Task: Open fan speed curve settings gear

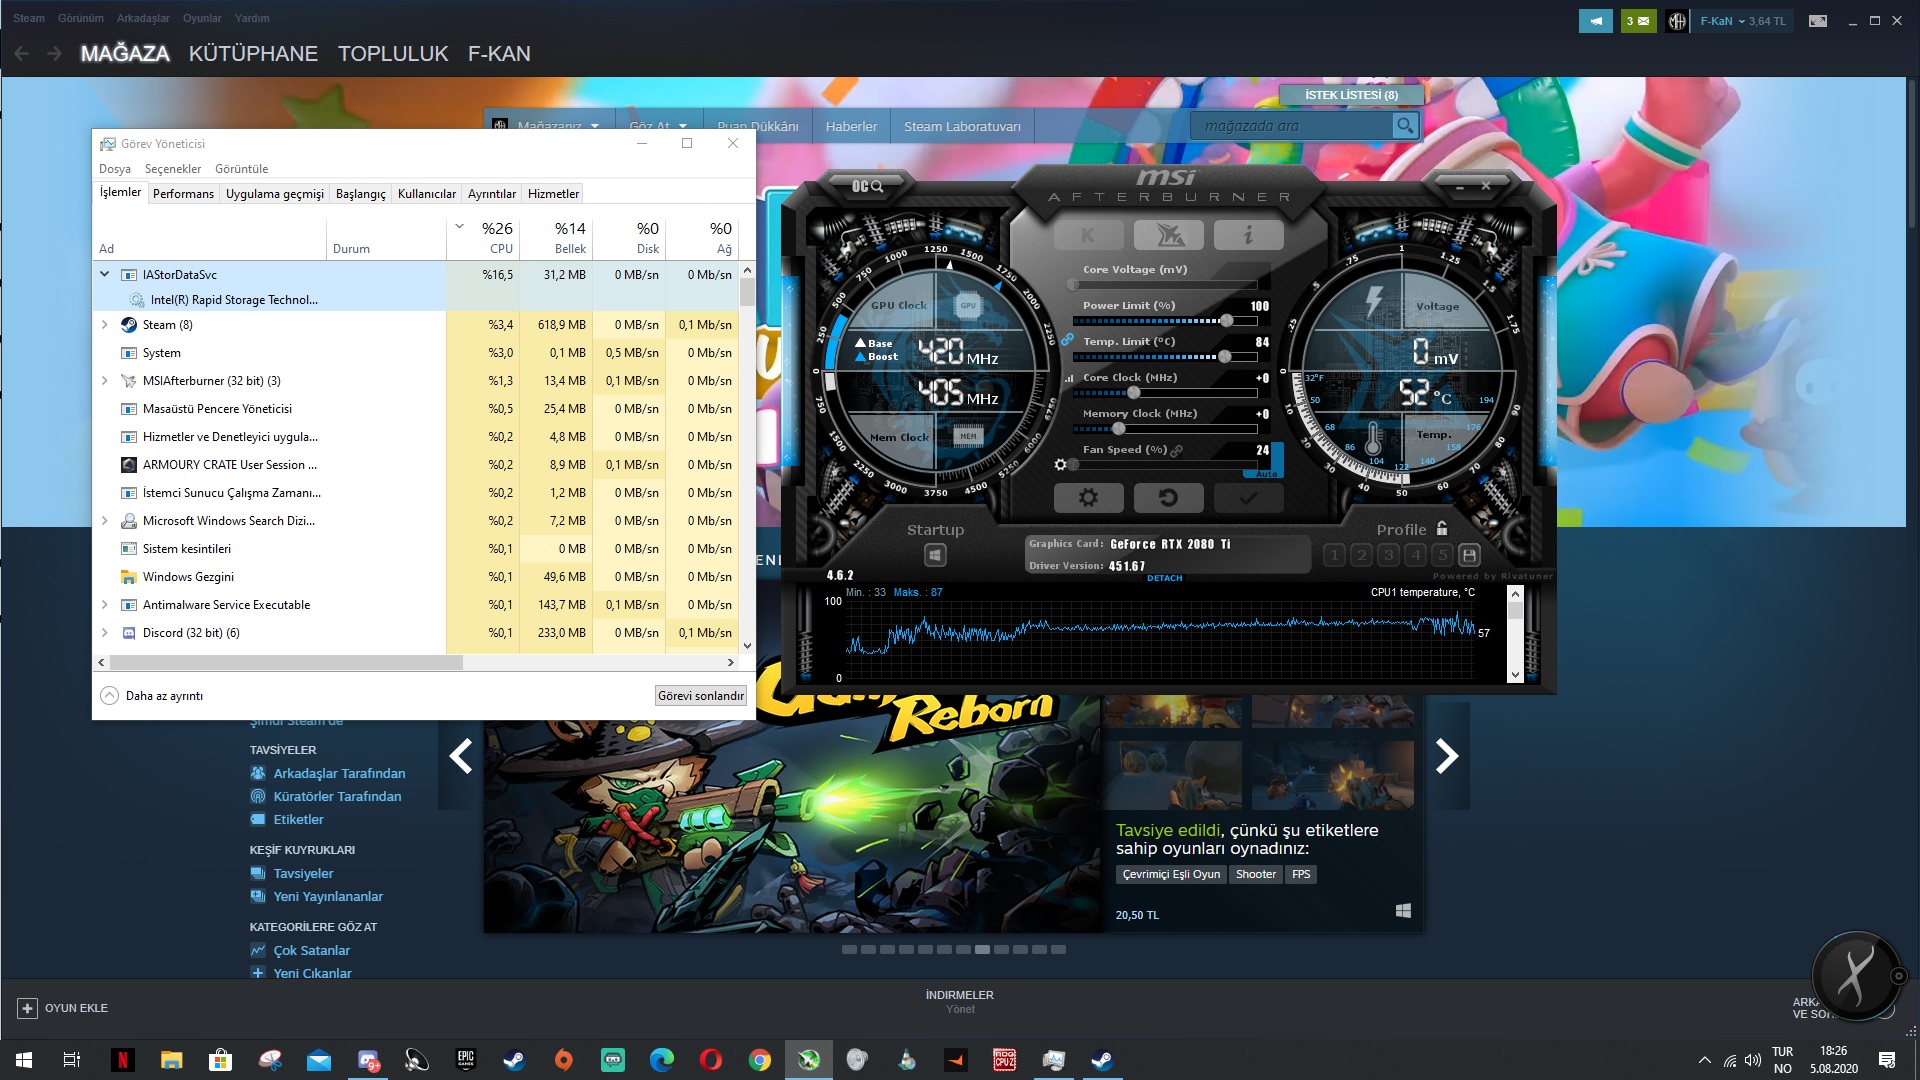Action: [1060, 465]
